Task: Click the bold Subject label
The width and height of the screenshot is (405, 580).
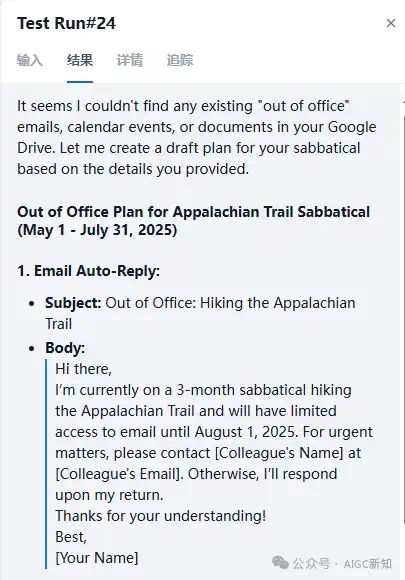Action: (x=73, y=303)
